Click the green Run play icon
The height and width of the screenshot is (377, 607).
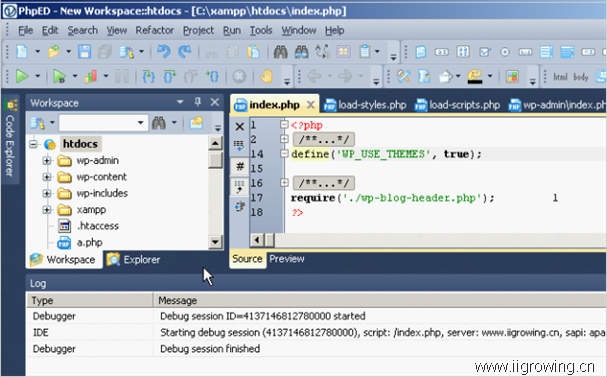pyautogui.click(x=22, y=76)
